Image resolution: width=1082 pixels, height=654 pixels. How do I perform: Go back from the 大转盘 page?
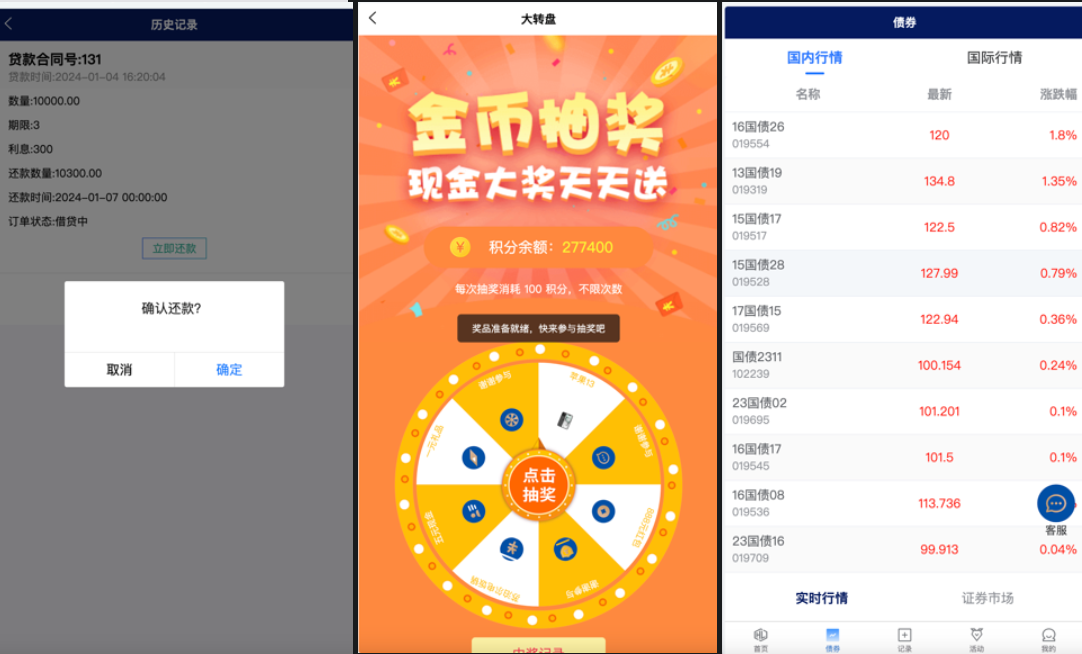[373, 18]
